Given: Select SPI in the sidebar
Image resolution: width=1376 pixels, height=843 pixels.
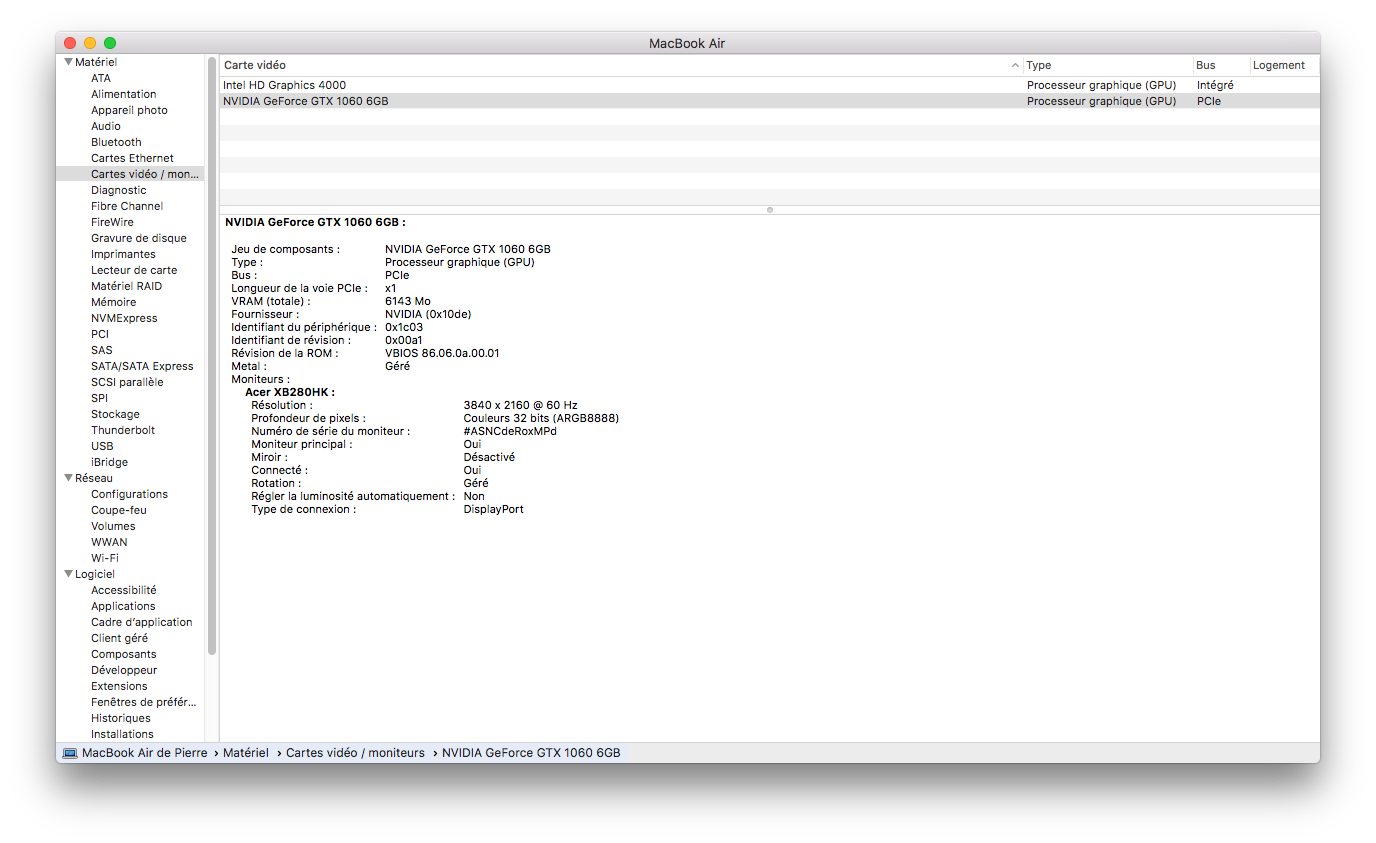Looking at the screenshot, I should pyautogui.click(x=99, y=398).
